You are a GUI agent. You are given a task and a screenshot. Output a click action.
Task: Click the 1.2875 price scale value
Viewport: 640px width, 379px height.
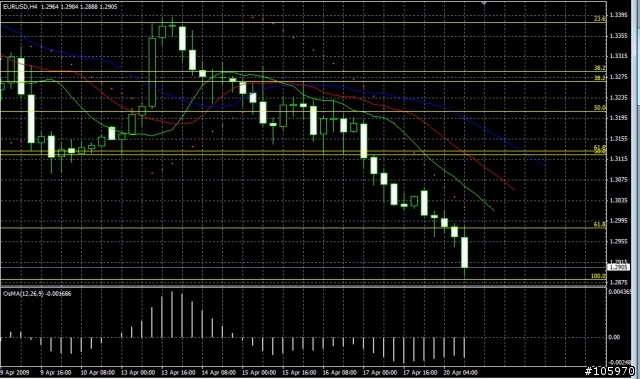pos(618,282)
